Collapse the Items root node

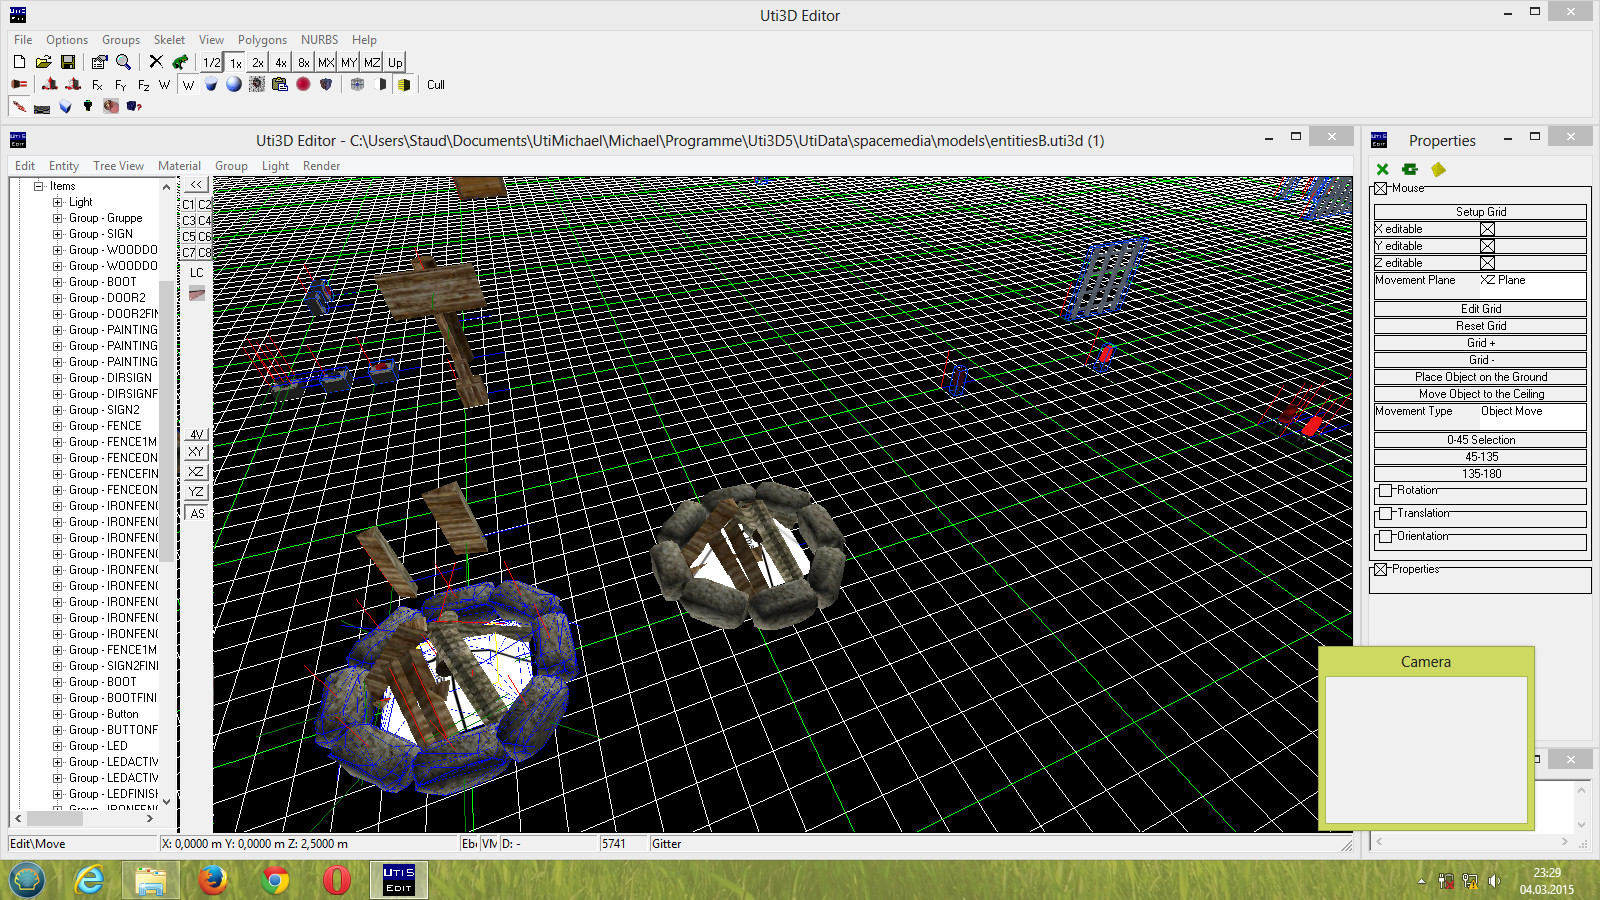(x=36, y=185)
